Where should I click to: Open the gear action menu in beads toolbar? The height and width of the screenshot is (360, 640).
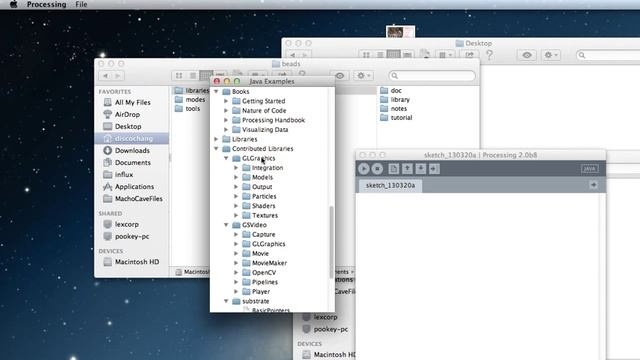coord(363,76)
